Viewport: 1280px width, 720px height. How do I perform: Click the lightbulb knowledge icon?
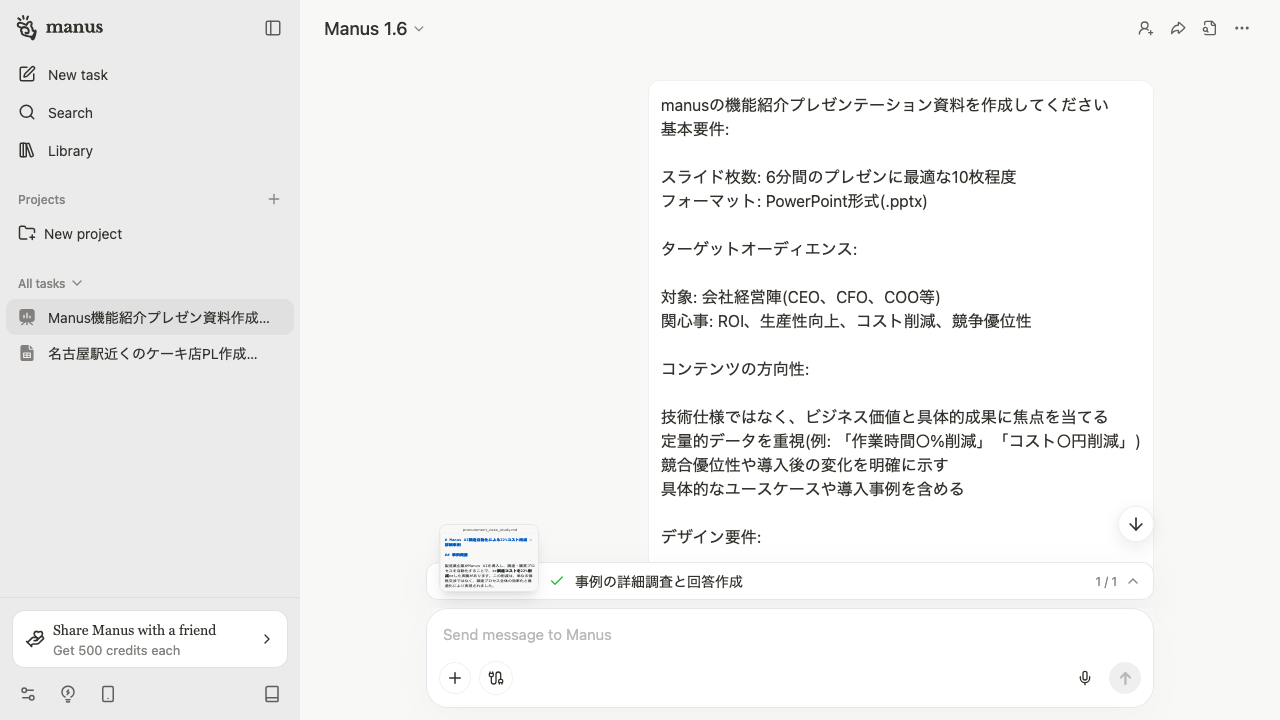(68, 694)
